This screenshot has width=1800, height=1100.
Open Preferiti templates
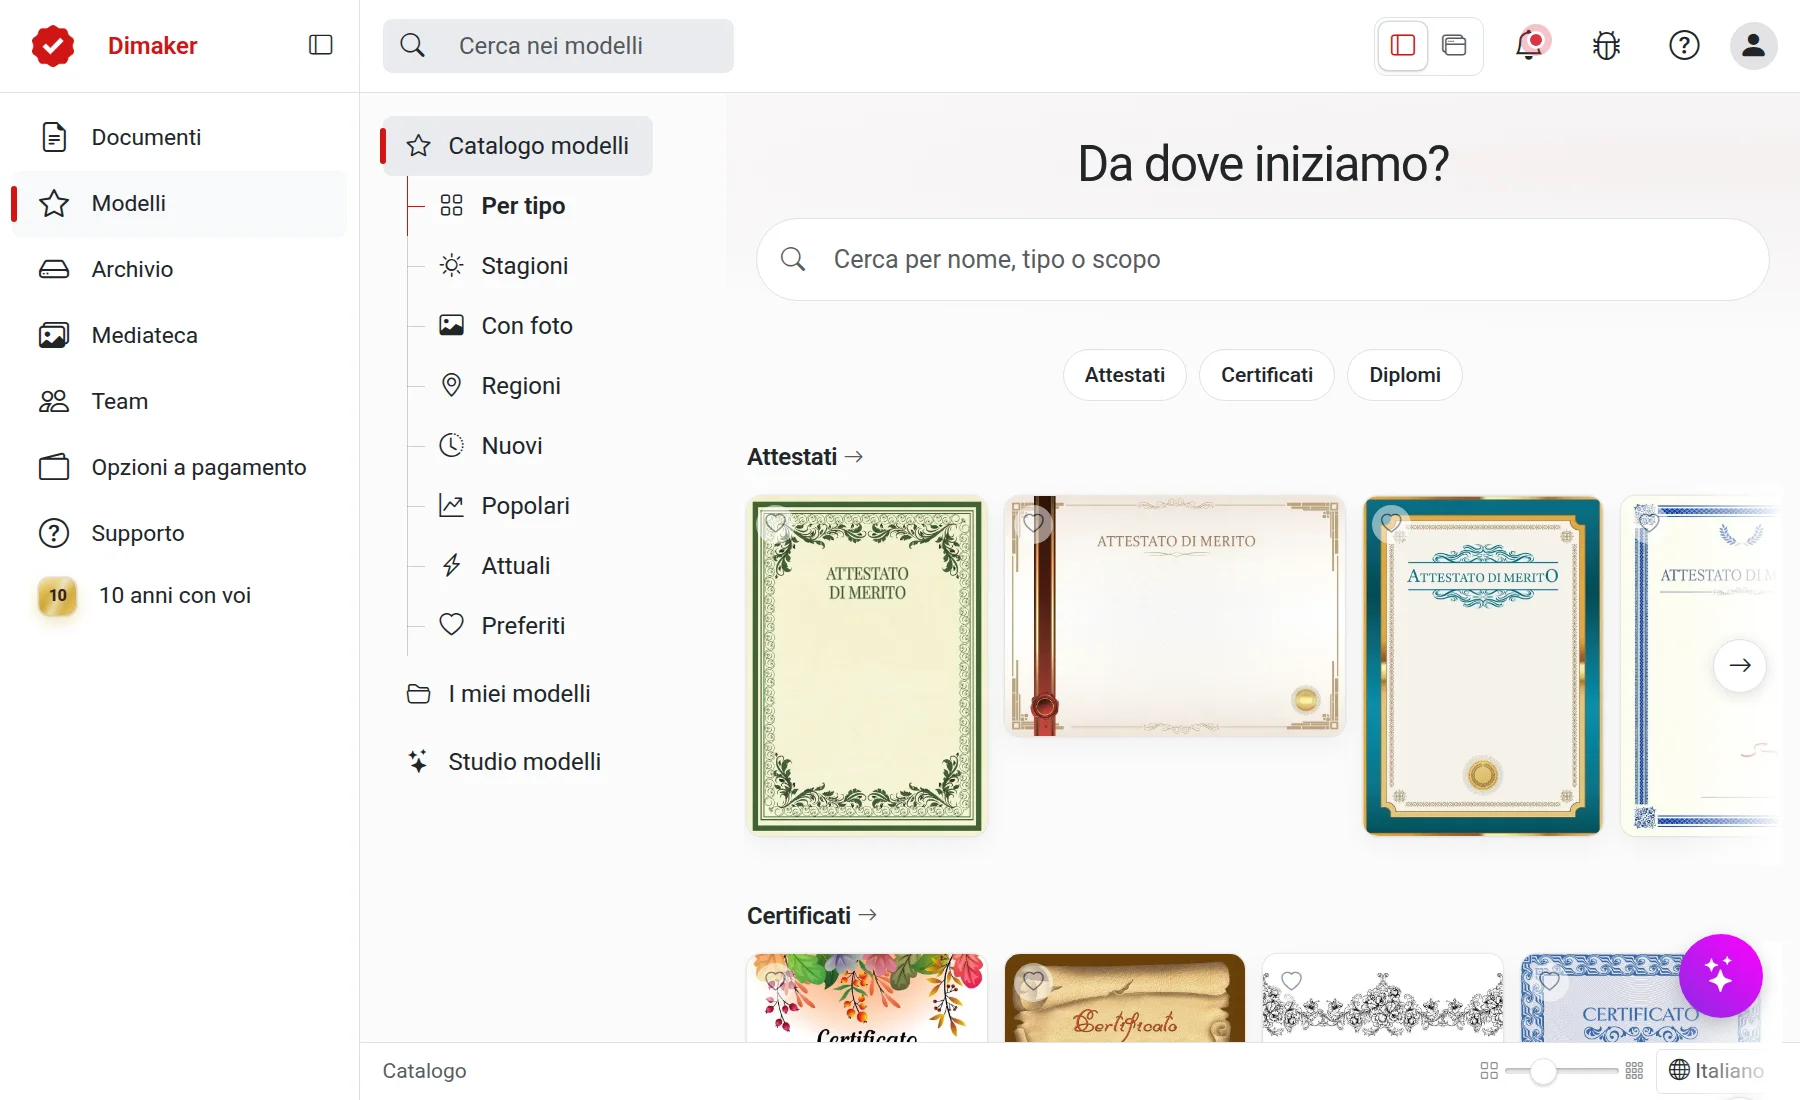[503, 626]
